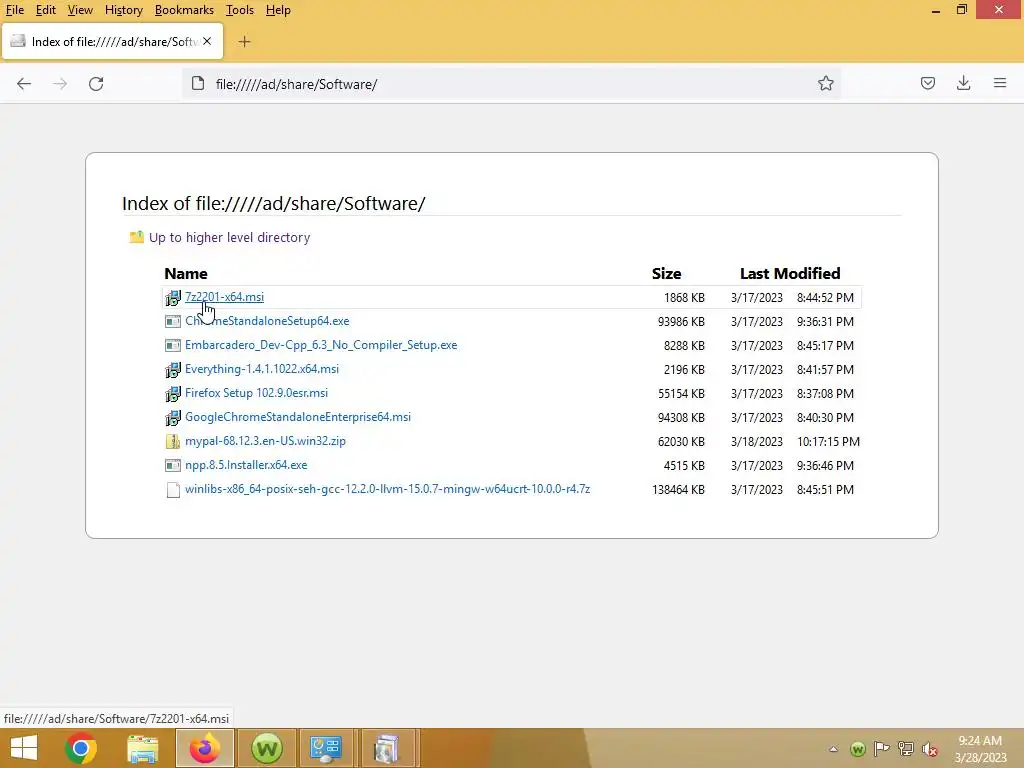Click the Firefox Setup msi file icon

click(x=172, y=394)
